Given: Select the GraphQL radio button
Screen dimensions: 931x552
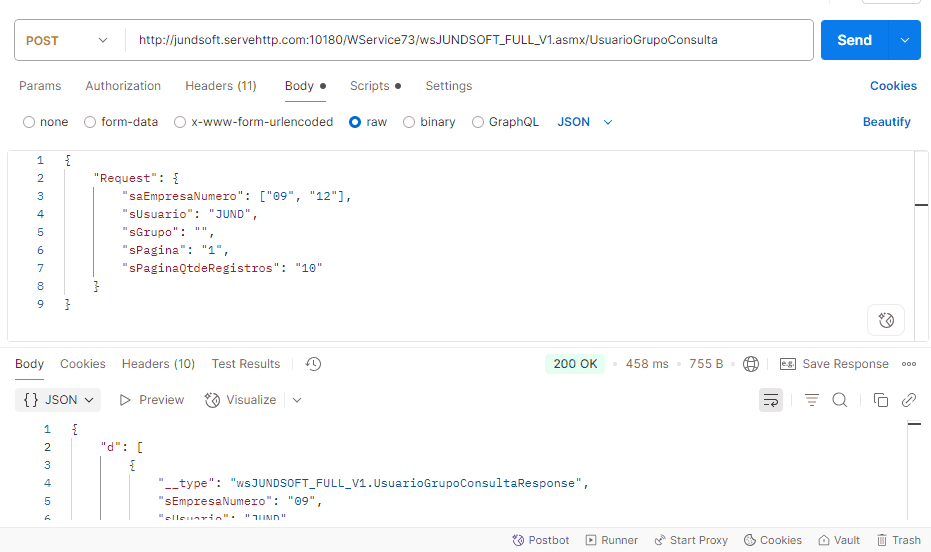Looking at the screenshot, I should click(478, 122).
